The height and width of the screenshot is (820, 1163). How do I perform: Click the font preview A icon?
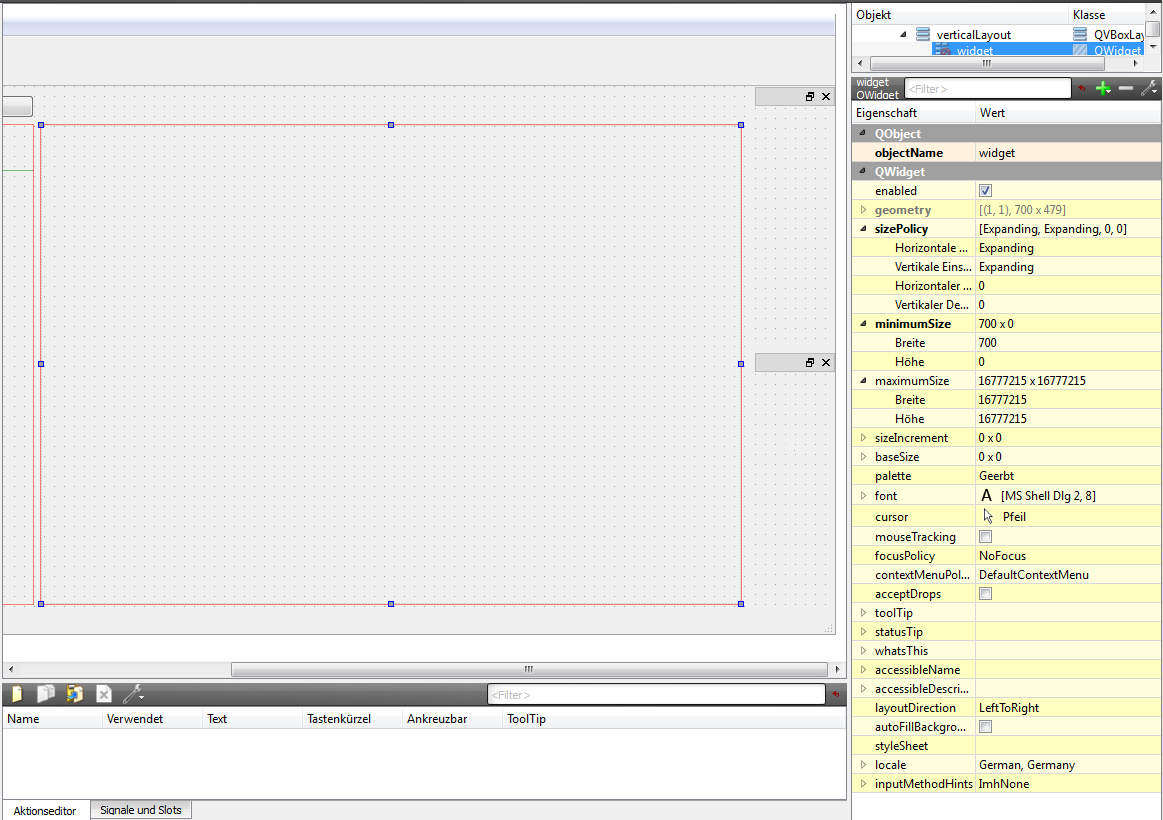(x=986, y=495)
